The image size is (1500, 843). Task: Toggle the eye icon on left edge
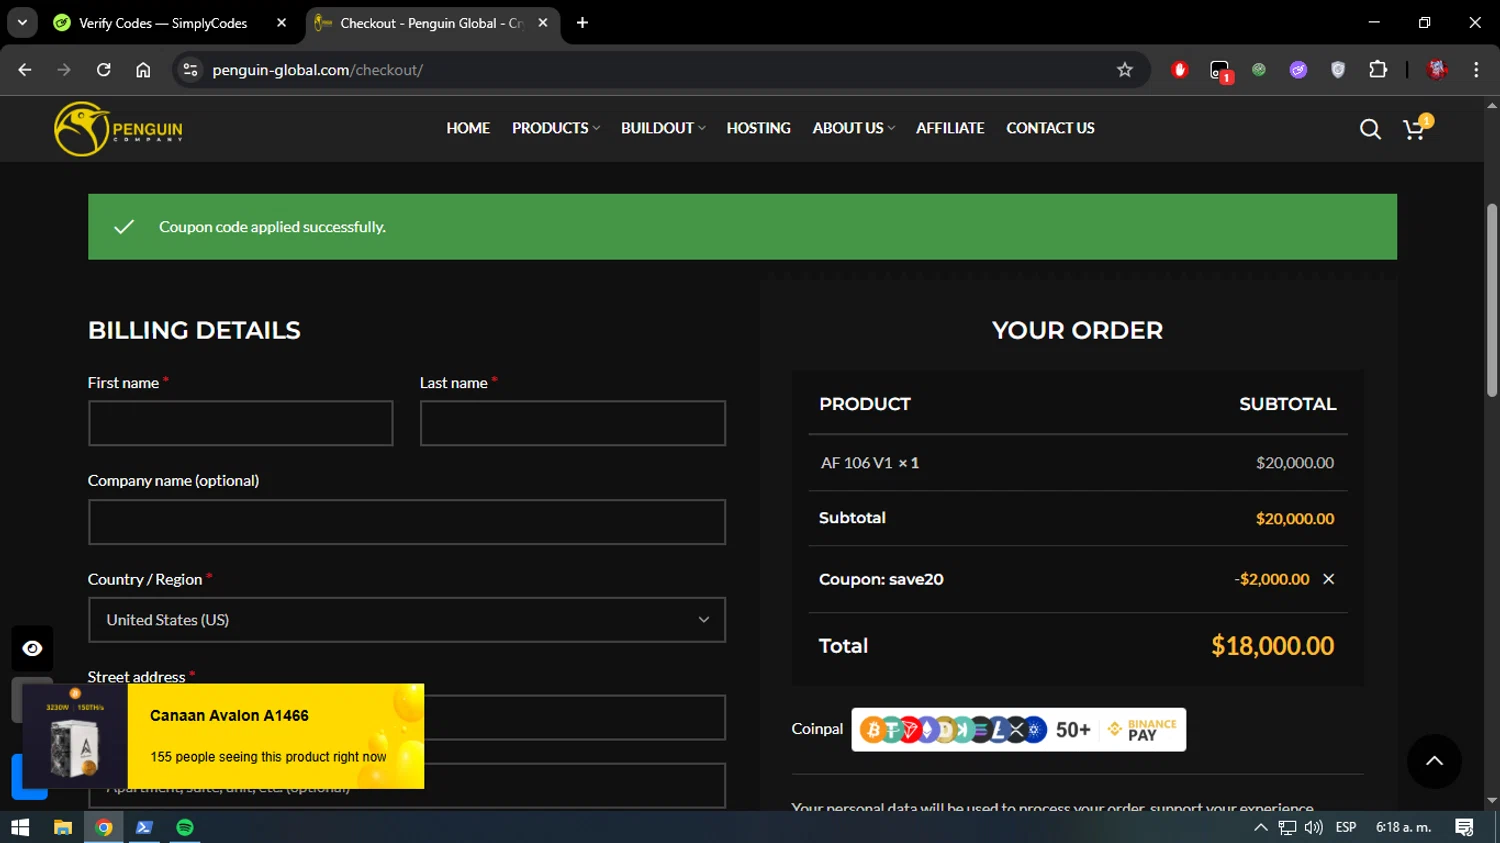pyautogui.click(x=32, y=649)
